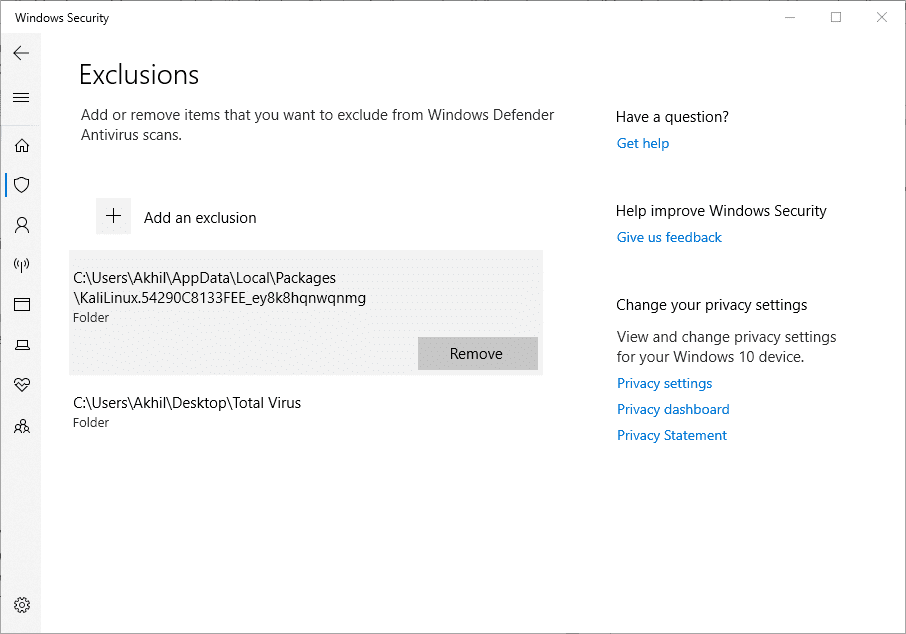
Task: Open Virus & threat protection shield
Action: (x=21, y=185)
